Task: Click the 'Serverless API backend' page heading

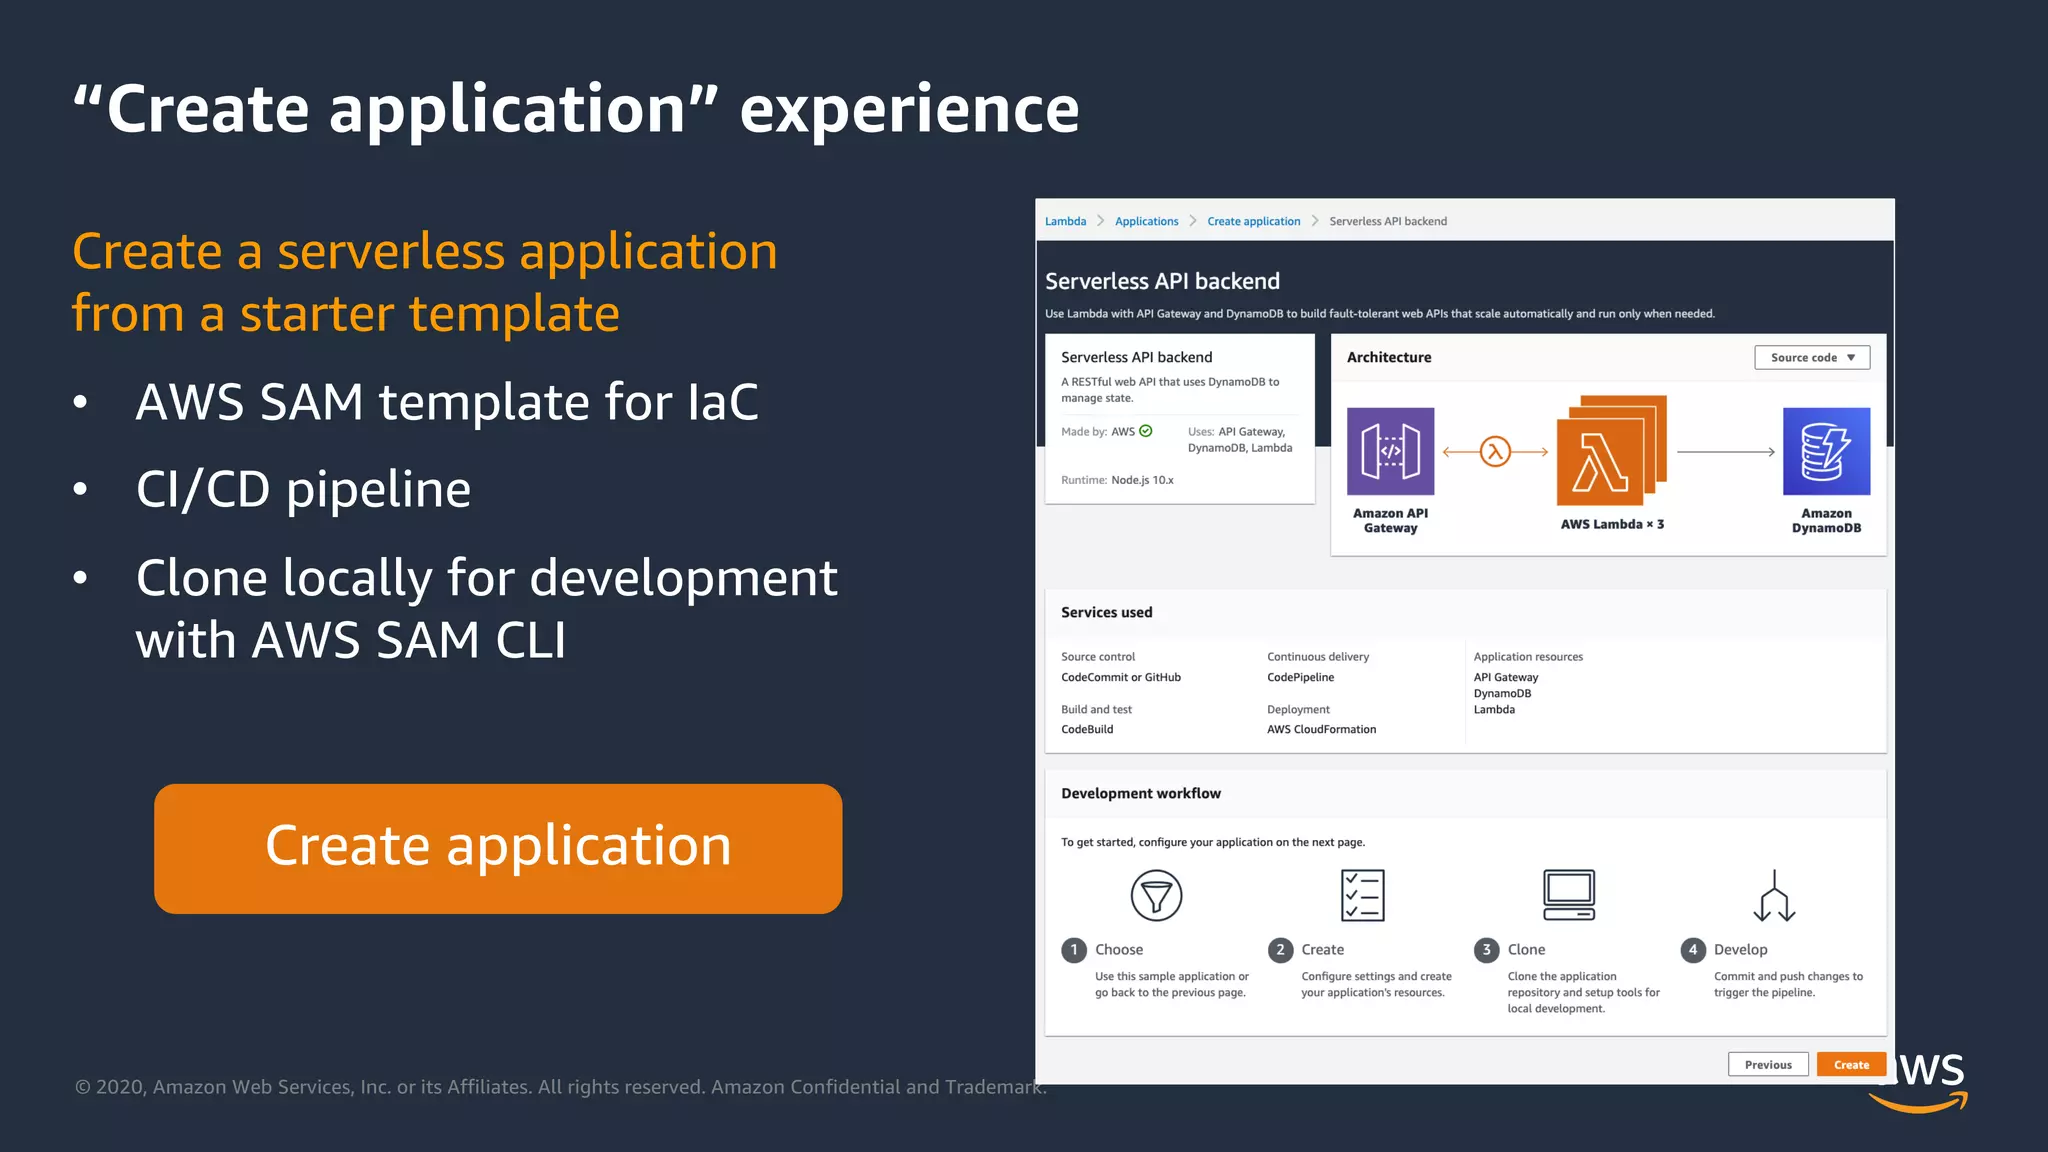Action: pyautogui.click(x=1162, y=281)
